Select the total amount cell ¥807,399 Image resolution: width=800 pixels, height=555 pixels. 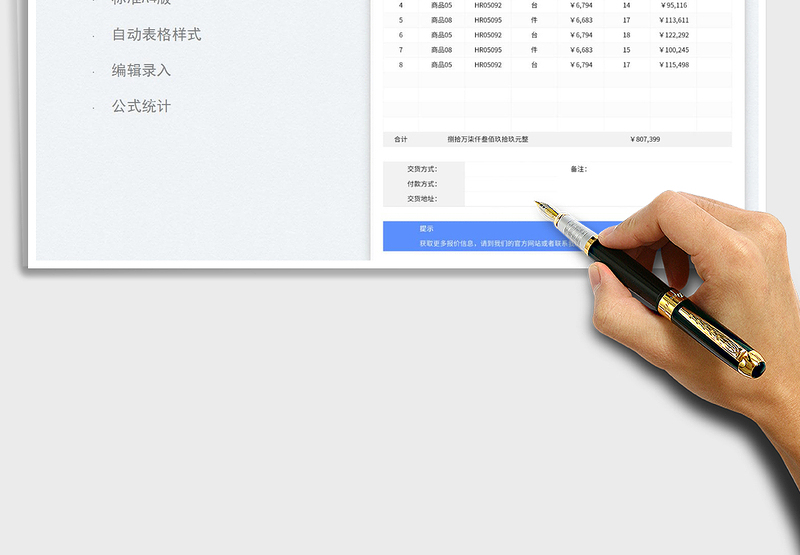point(645,140)
